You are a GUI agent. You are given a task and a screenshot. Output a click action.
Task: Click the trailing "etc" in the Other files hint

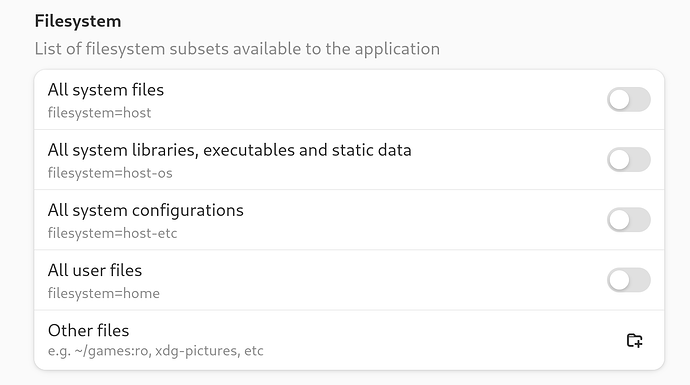coord(253,351)
